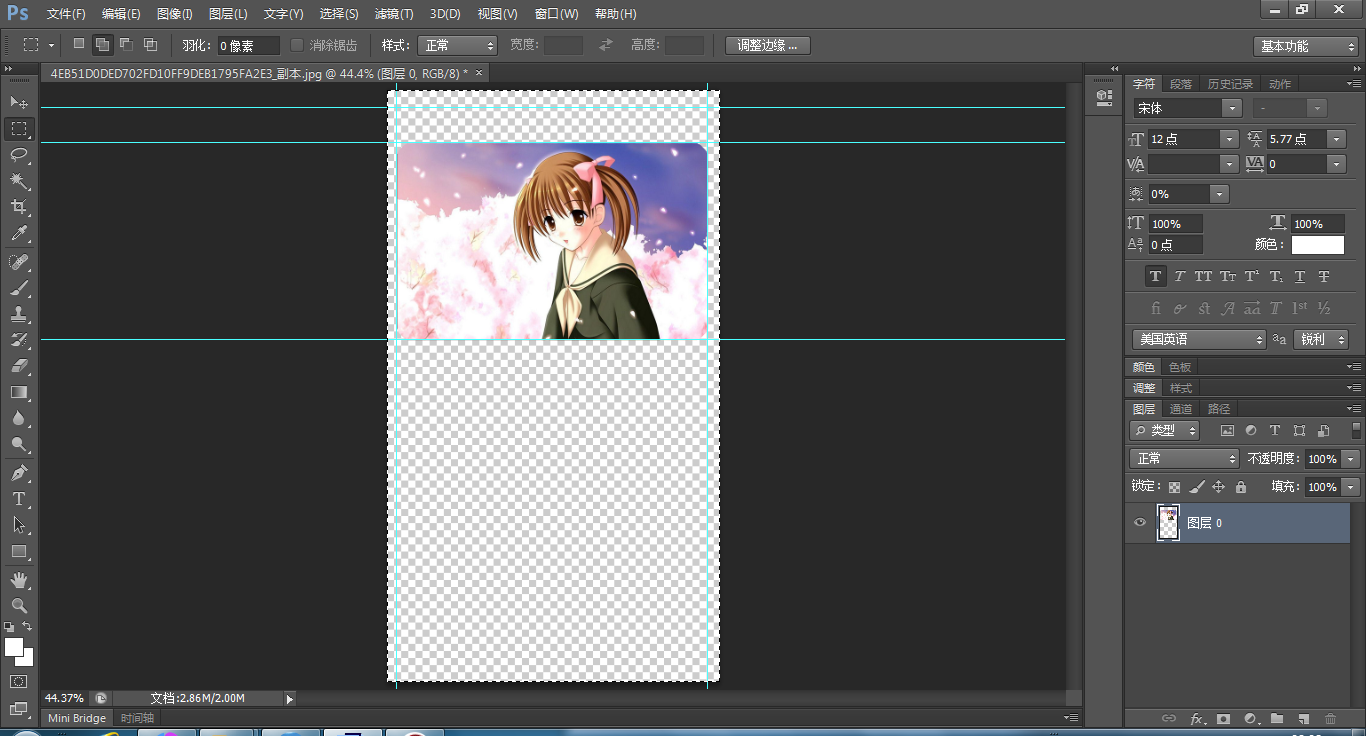The width and height of the screenshot is (1366, 736).
Task: Open the layer opacity 不透明度 slider arrow
Action: tap(1351, 458)
